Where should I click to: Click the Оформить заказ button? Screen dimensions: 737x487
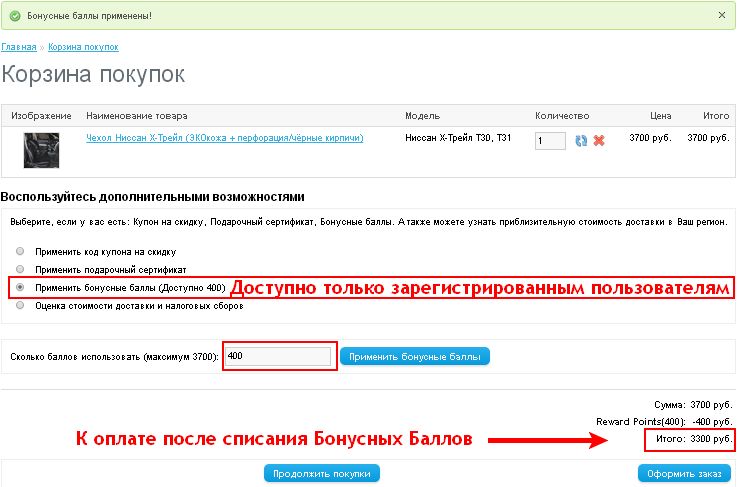click(684, 473)
